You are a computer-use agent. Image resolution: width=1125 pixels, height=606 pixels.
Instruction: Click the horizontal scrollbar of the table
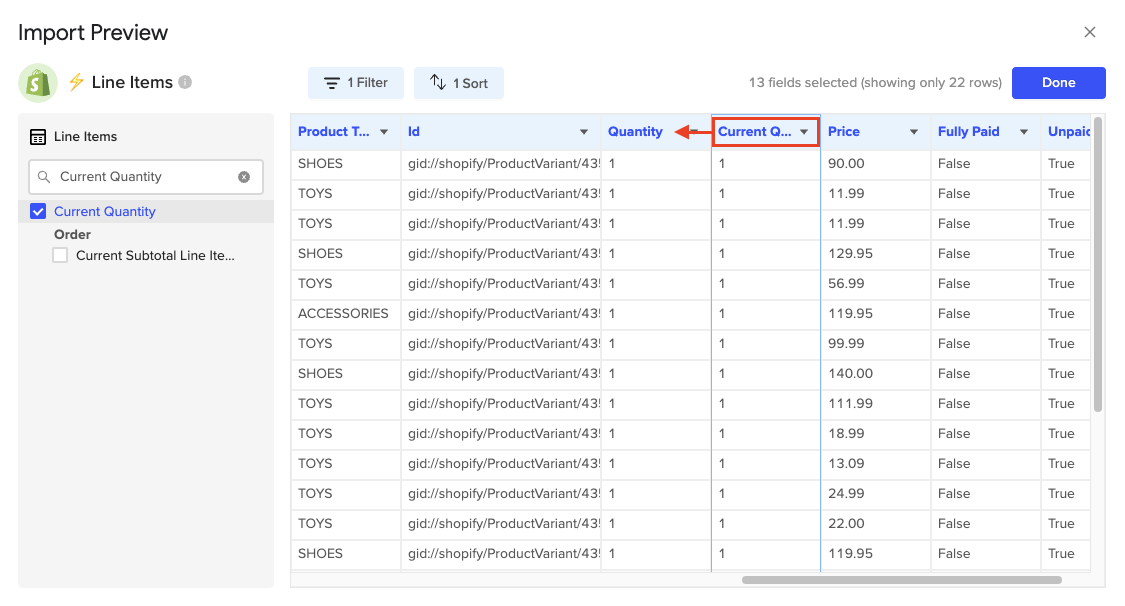tap(901, 579)
